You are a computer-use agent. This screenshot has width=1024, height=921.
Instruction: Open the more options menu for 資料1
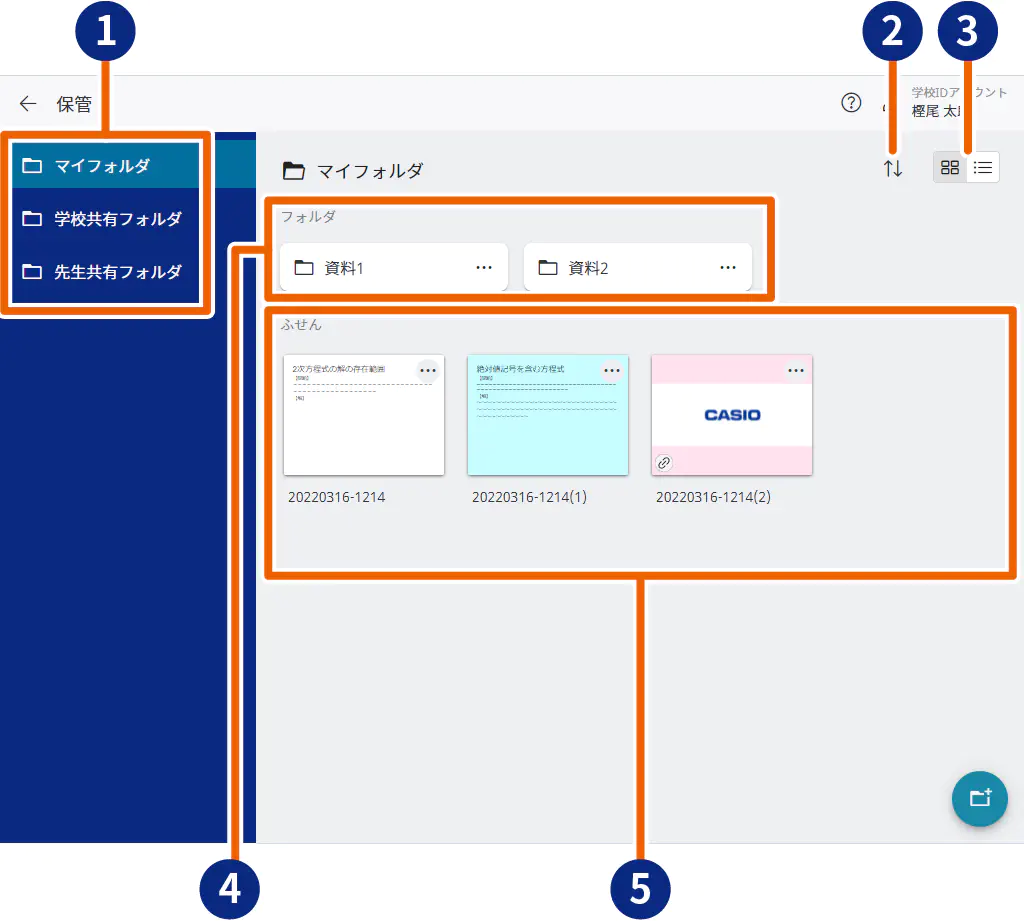tap(484, 268)
